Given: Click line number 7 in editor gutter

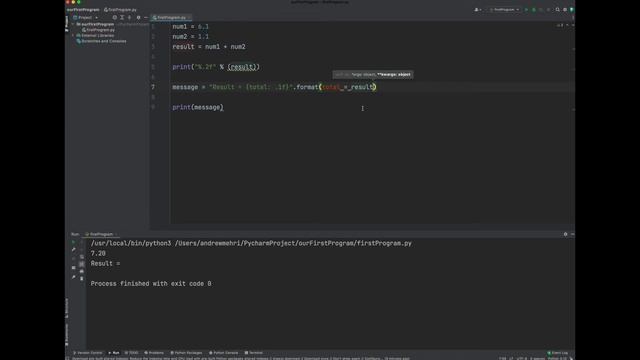Looking at the screenshot, I should [153, 87].
